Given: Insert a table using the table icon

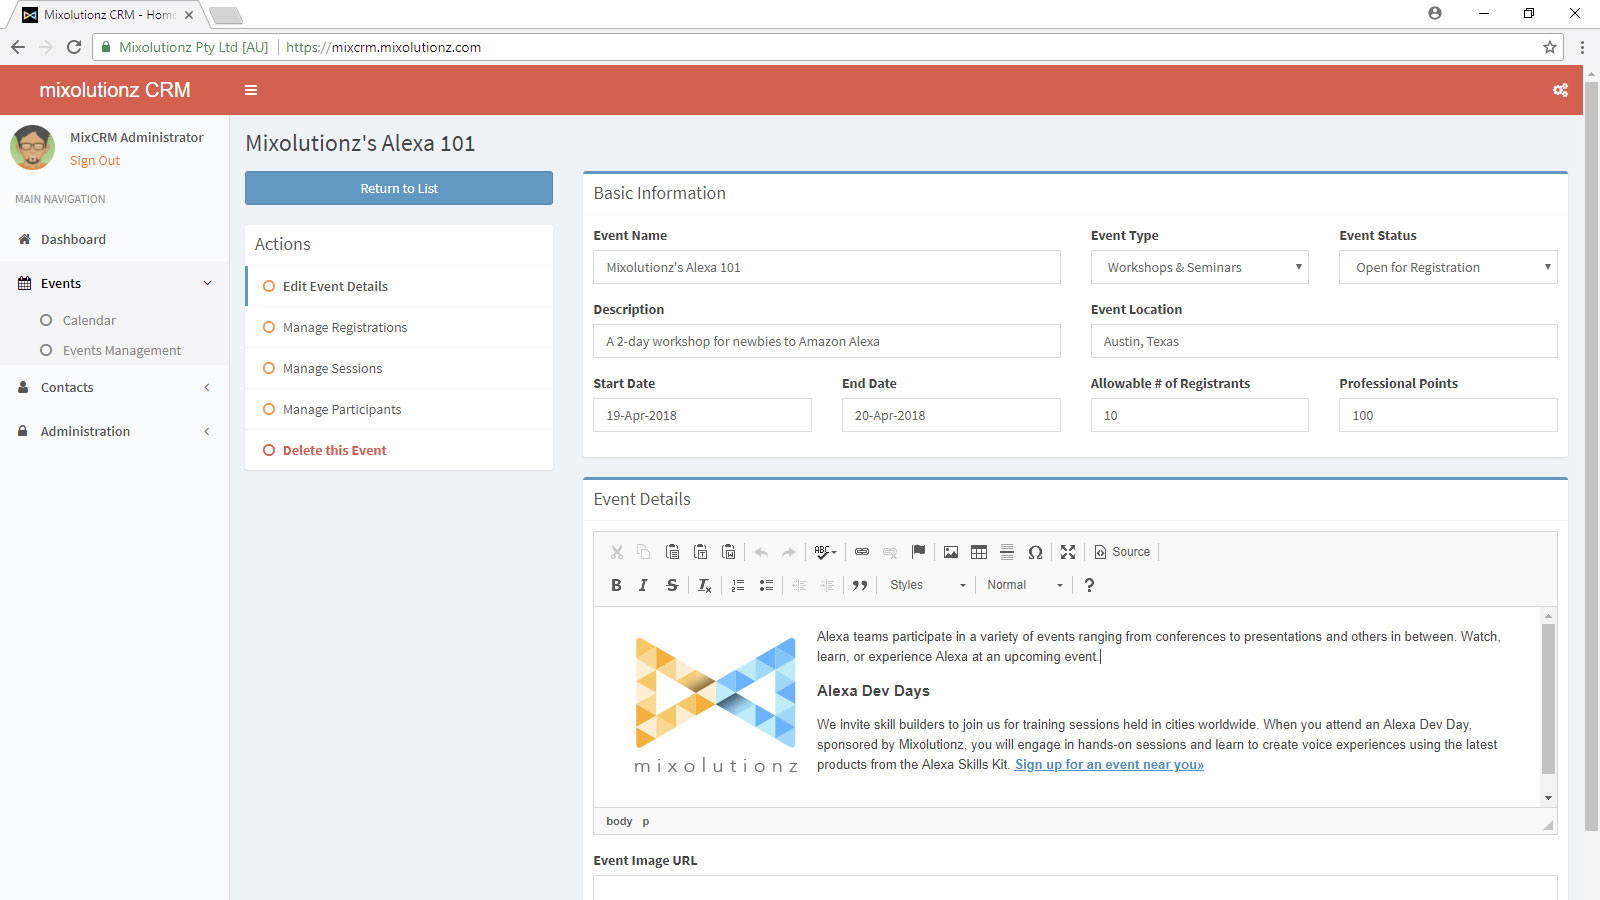Looking at the screenshot, I should (x=979, y=552).
